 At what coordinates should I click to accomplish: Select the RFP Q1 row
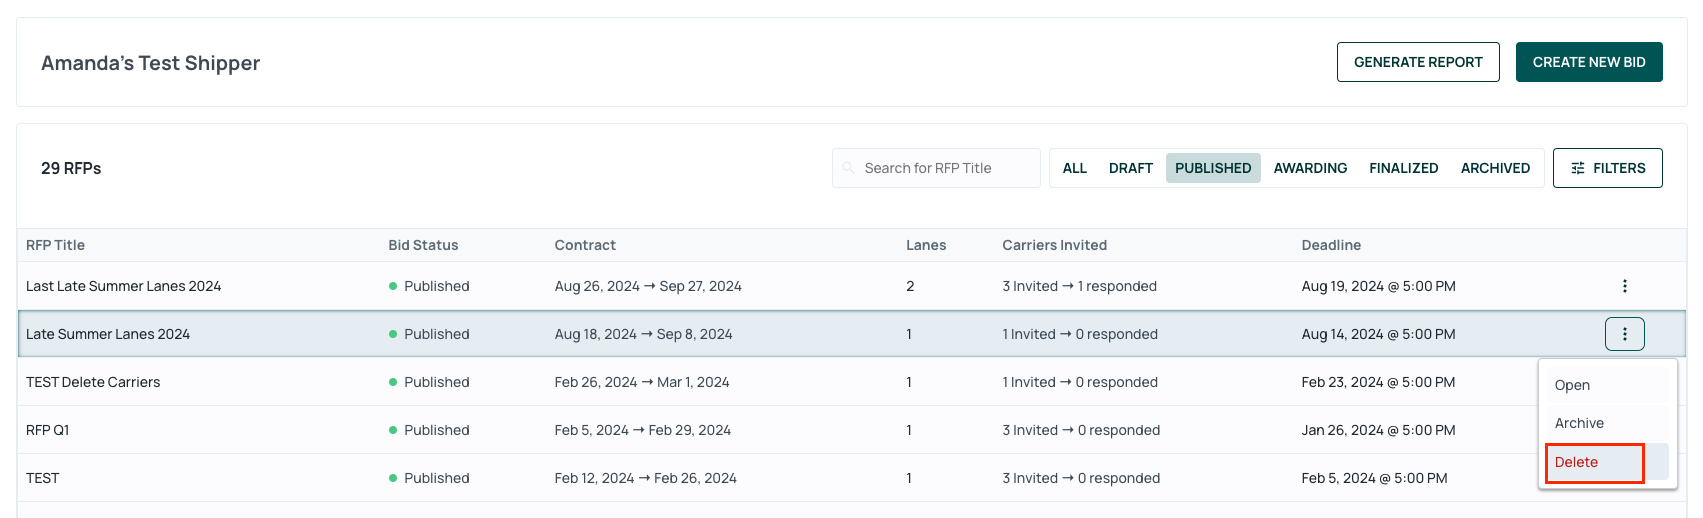coord(777,430)
